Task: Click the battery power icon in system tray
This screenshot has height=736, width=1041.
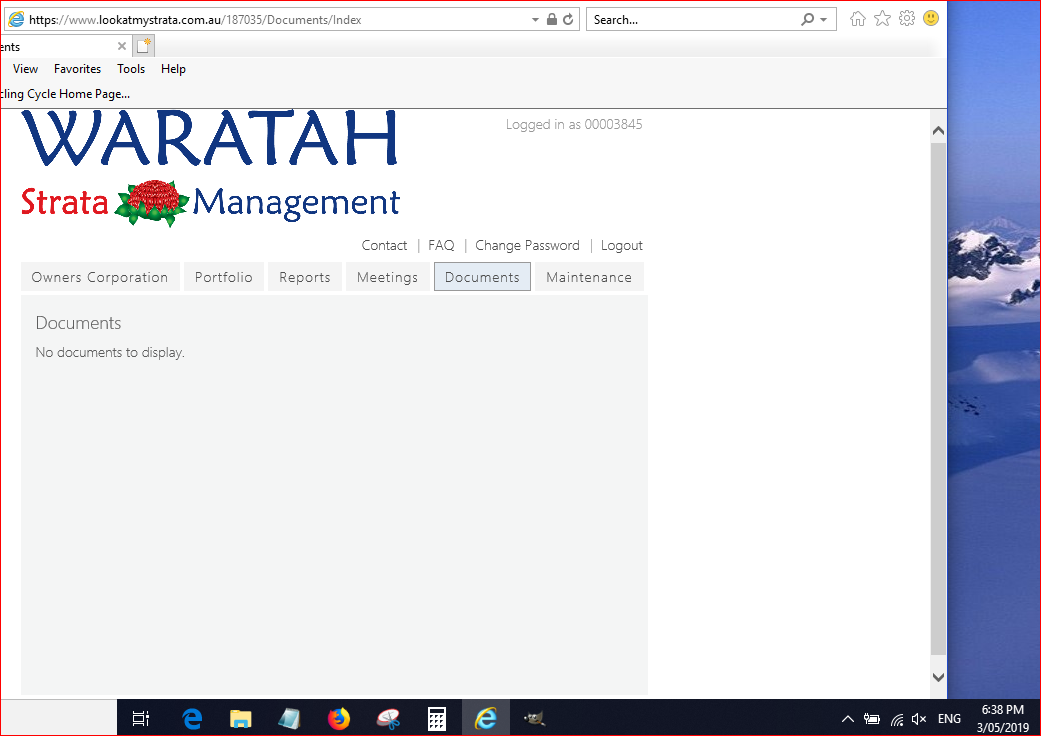Action: (x=872, y=719)
